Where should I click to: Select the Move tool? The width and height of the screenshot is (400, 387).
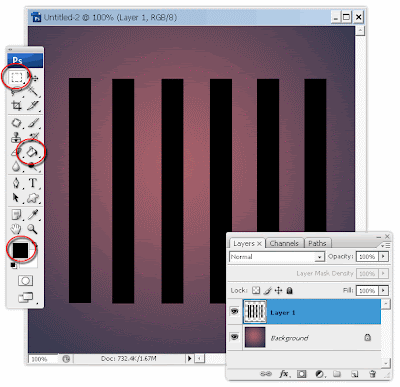coord(34,78)
